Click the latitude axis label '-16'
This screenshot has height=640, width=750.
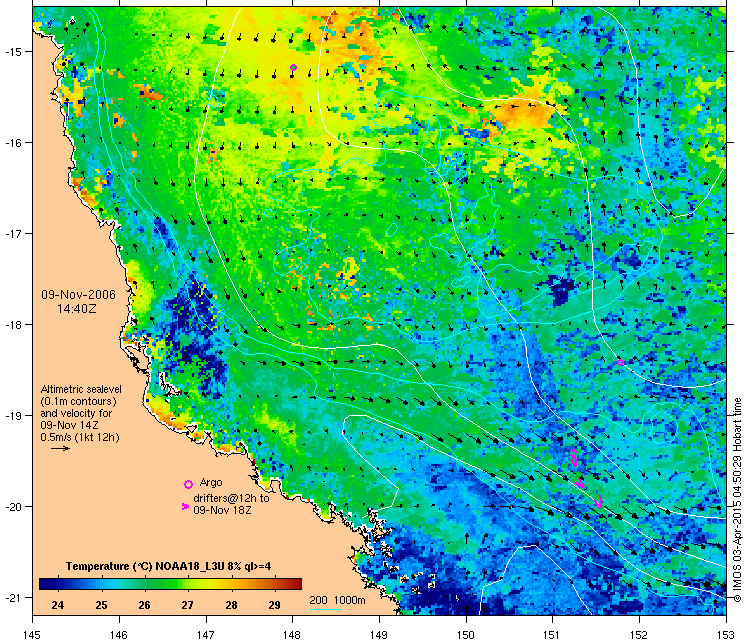click(x=12, y=143)
